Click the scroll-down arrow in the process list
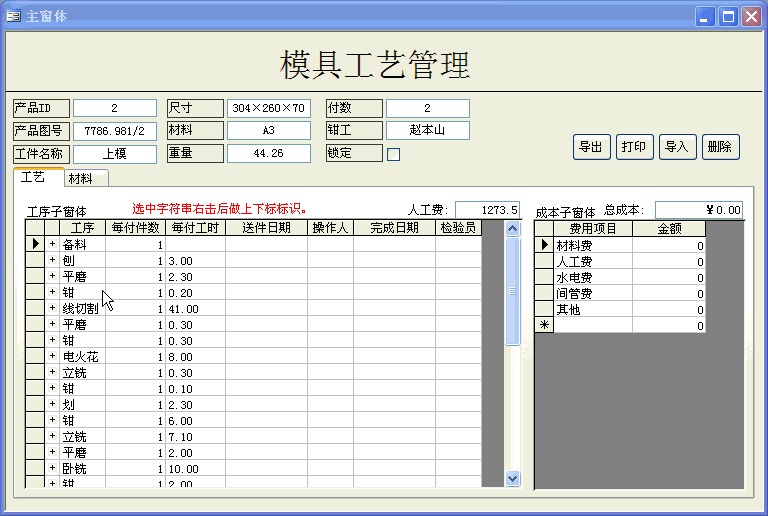 [x=513, y=478]
